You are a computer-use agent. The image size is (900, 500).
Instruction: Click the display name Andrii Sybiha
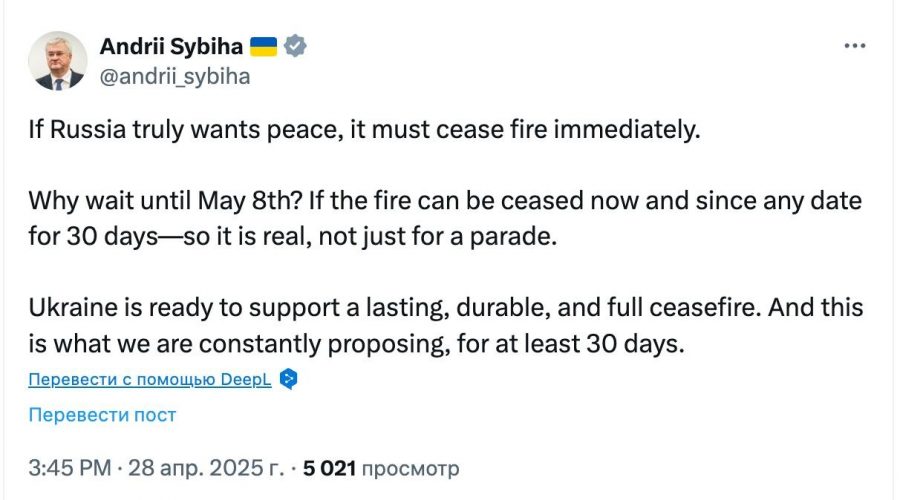[171, 46]
